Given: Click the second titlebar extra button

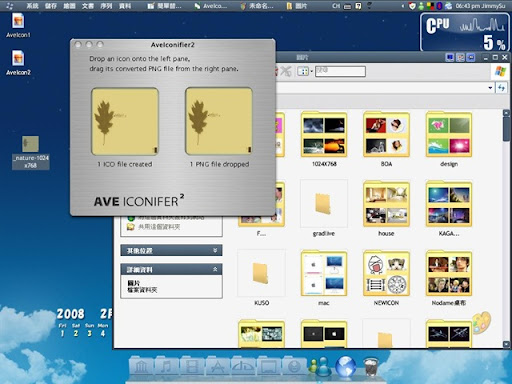Looking at the screenshot, I should pos(460,57).
